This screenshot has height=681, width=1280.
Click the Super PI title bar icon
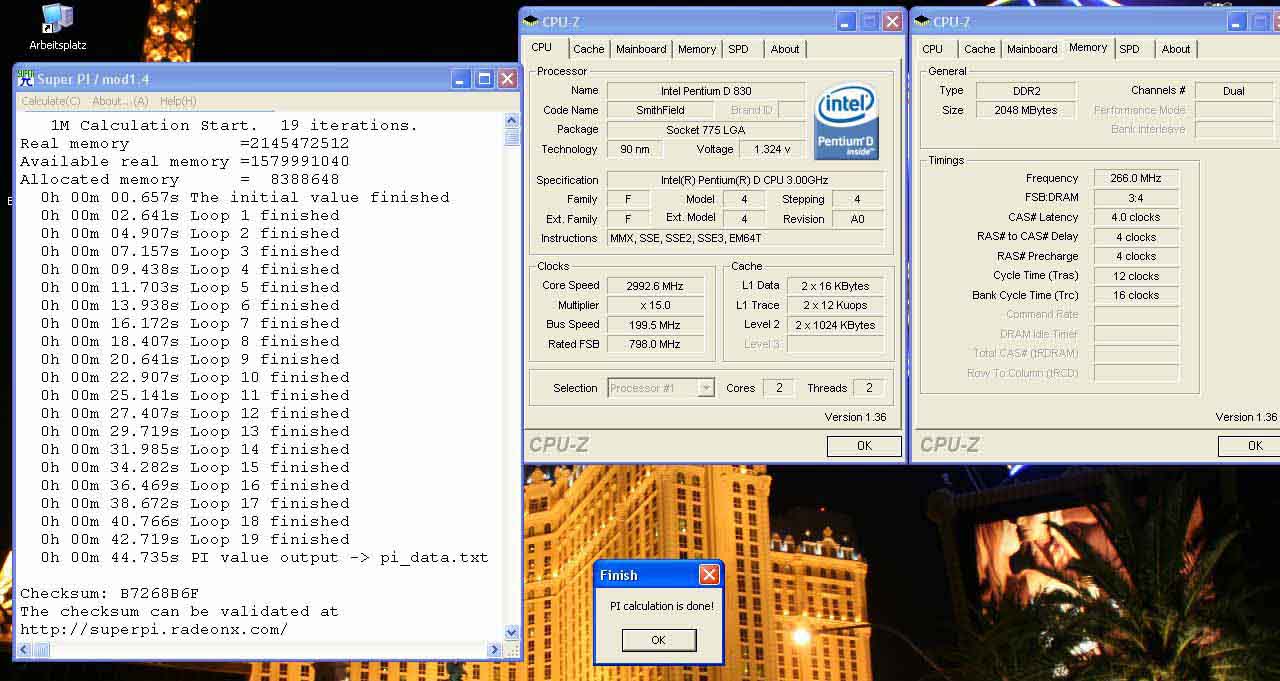pyautogui.click(x=26, y=78)
